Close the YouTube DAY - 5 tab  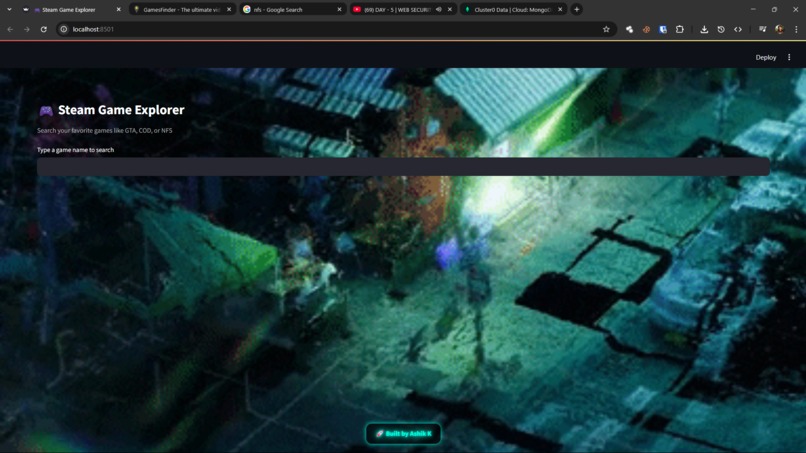coord(450,9)
